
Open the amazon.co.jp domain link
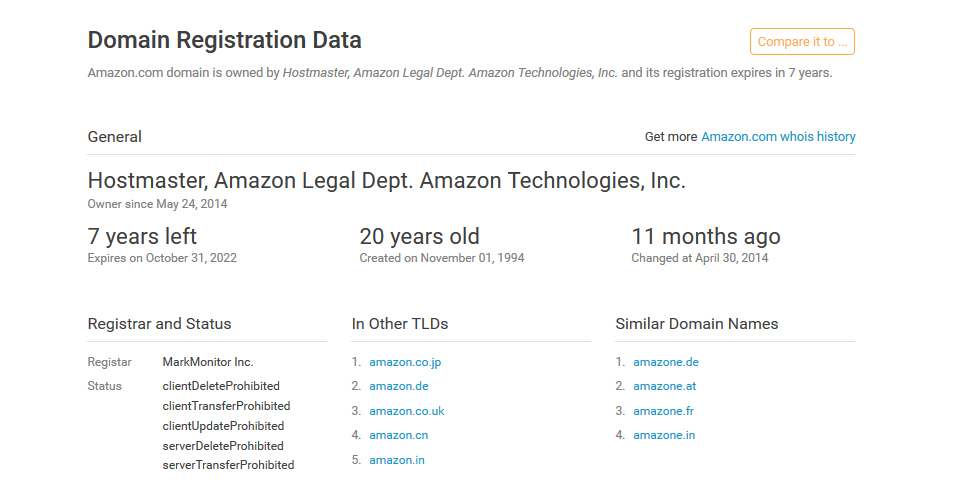click(405, 362)
